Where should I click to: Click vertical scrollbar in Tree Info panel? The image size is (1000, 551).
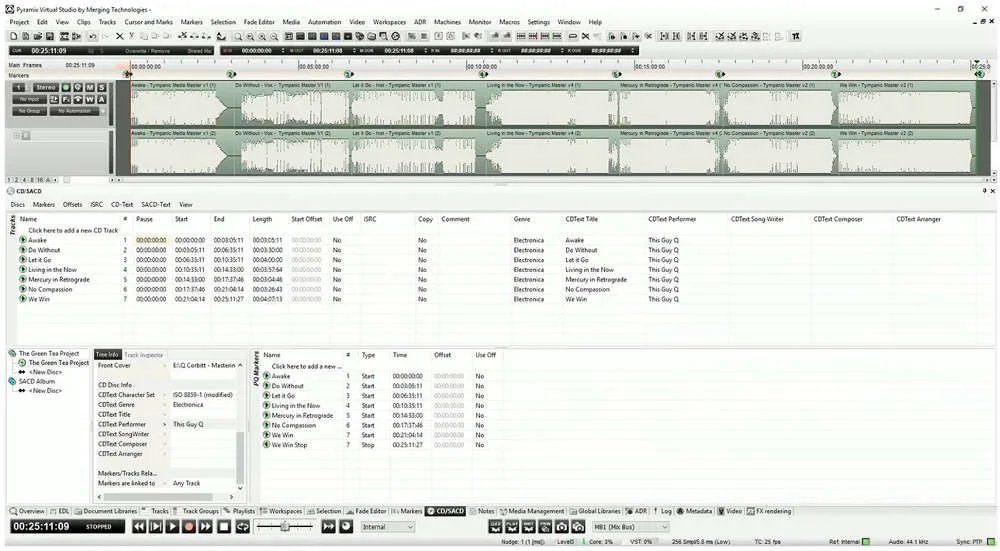click(x=240, y=456)
